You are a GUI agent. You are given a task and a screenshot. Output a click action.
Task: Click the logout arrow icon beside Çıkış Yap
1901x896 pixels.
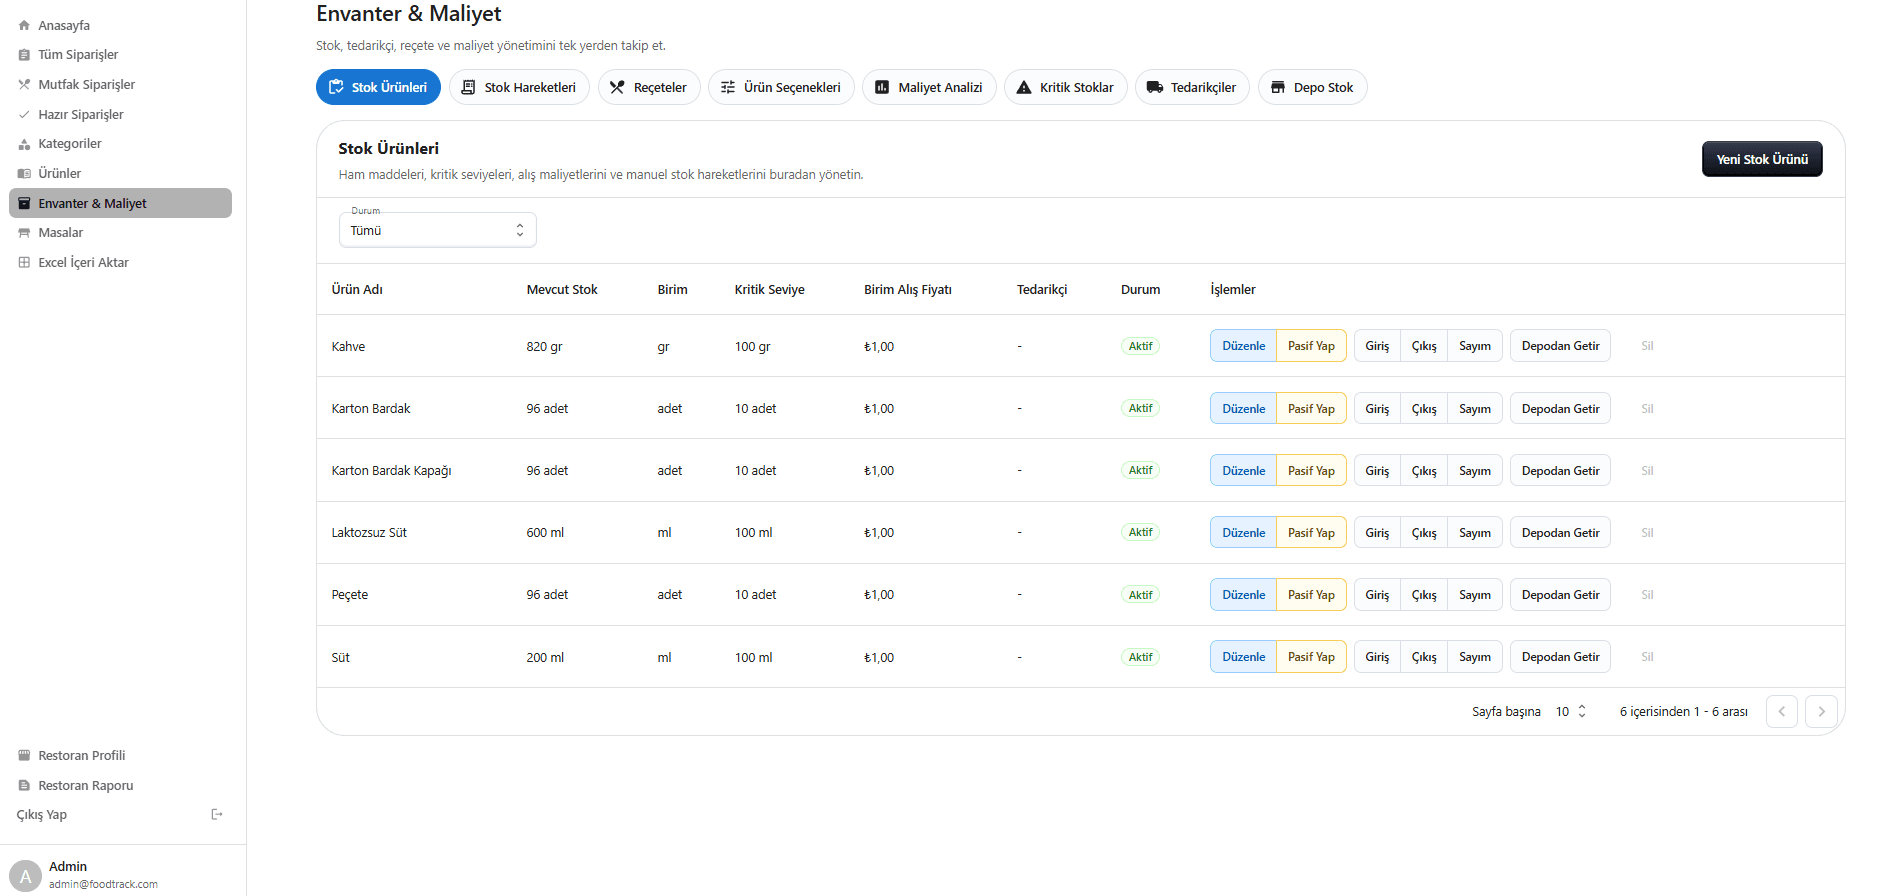217,814
